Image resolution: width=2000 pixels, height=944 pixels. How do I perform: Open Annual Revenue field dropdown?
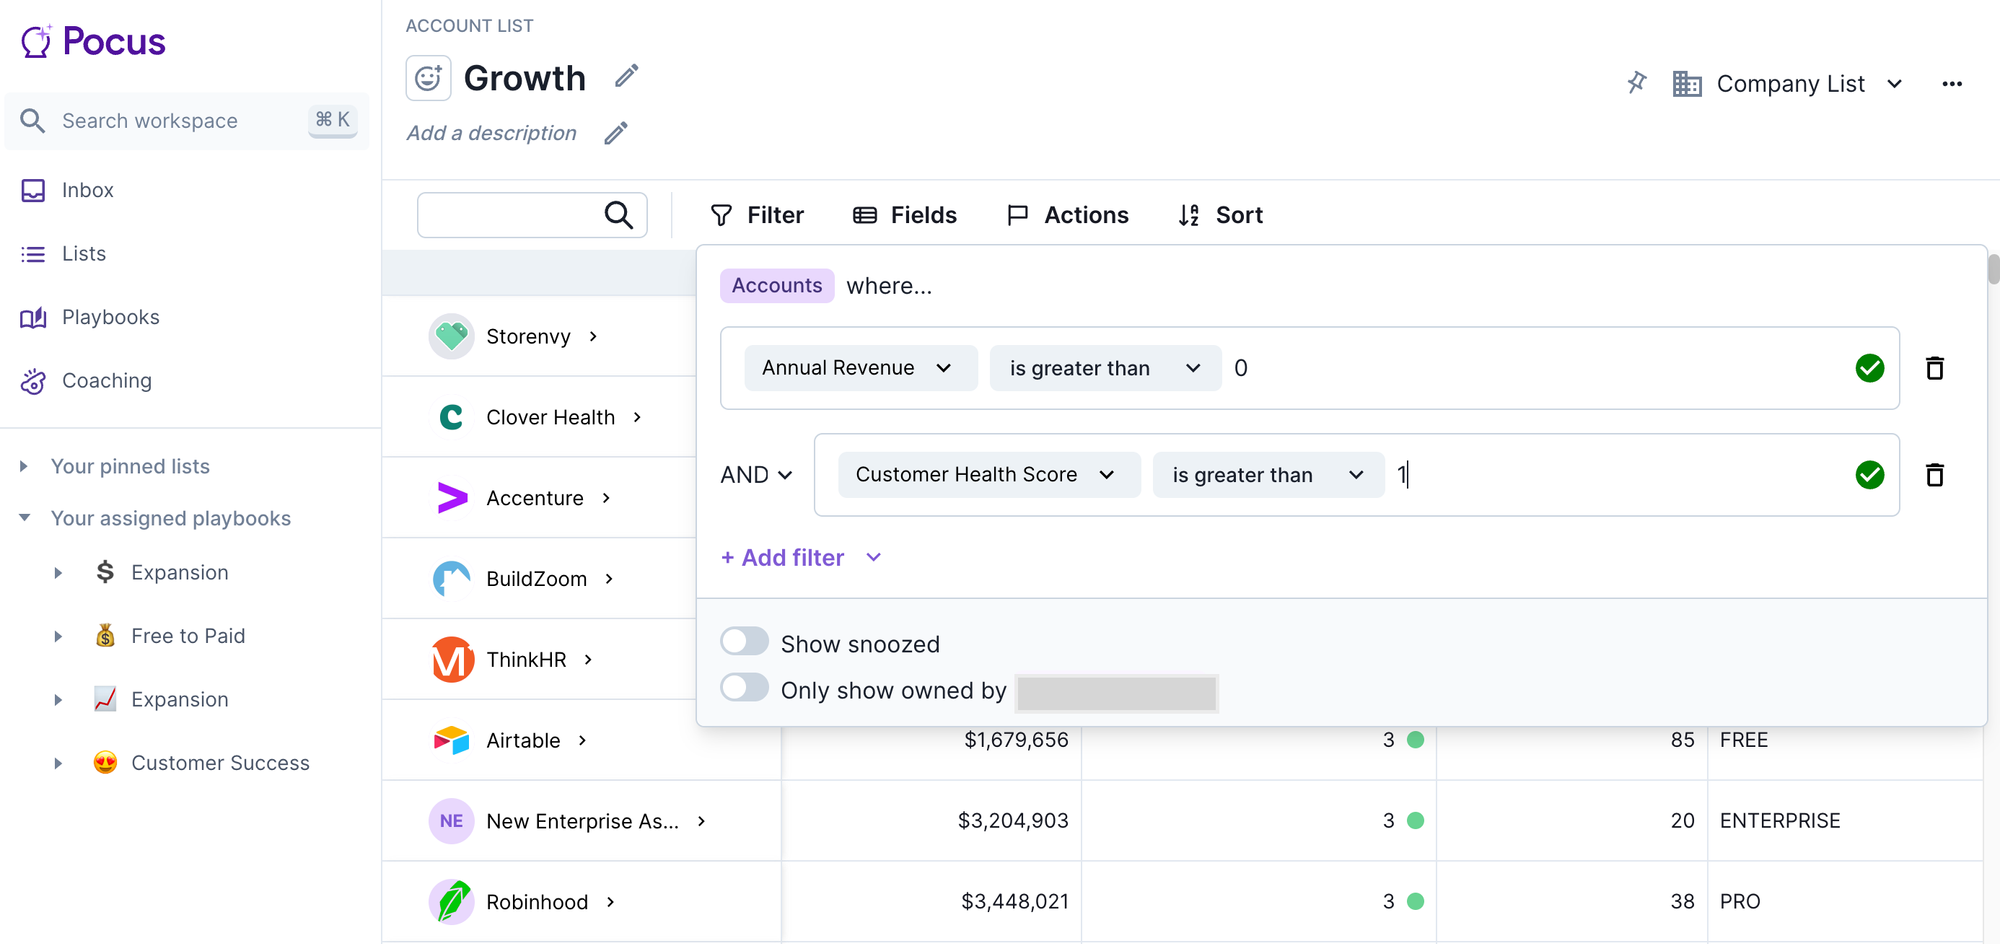point(860,368)
